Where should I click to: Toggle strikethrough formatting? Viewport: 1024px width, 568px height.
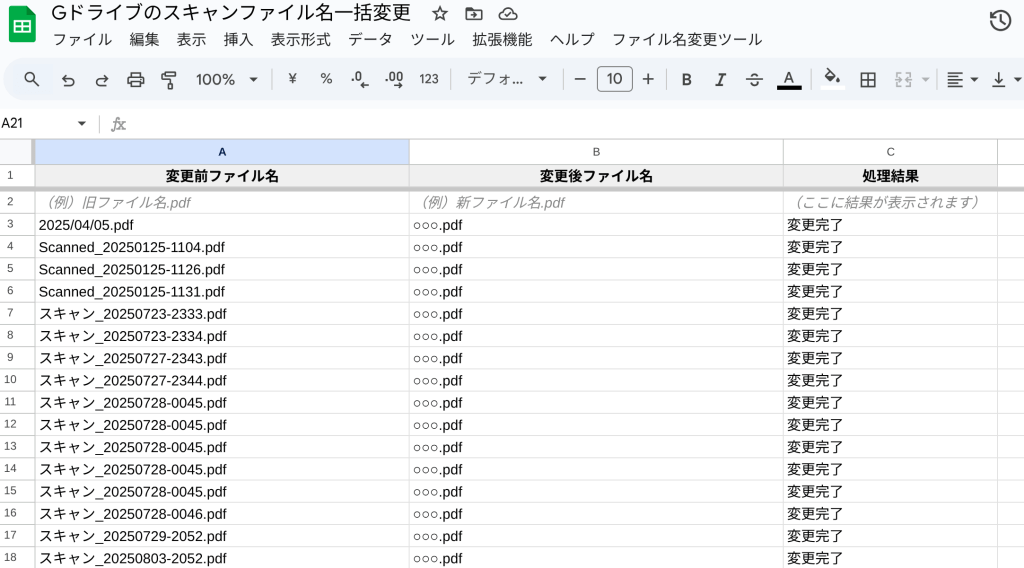[754, 79]
